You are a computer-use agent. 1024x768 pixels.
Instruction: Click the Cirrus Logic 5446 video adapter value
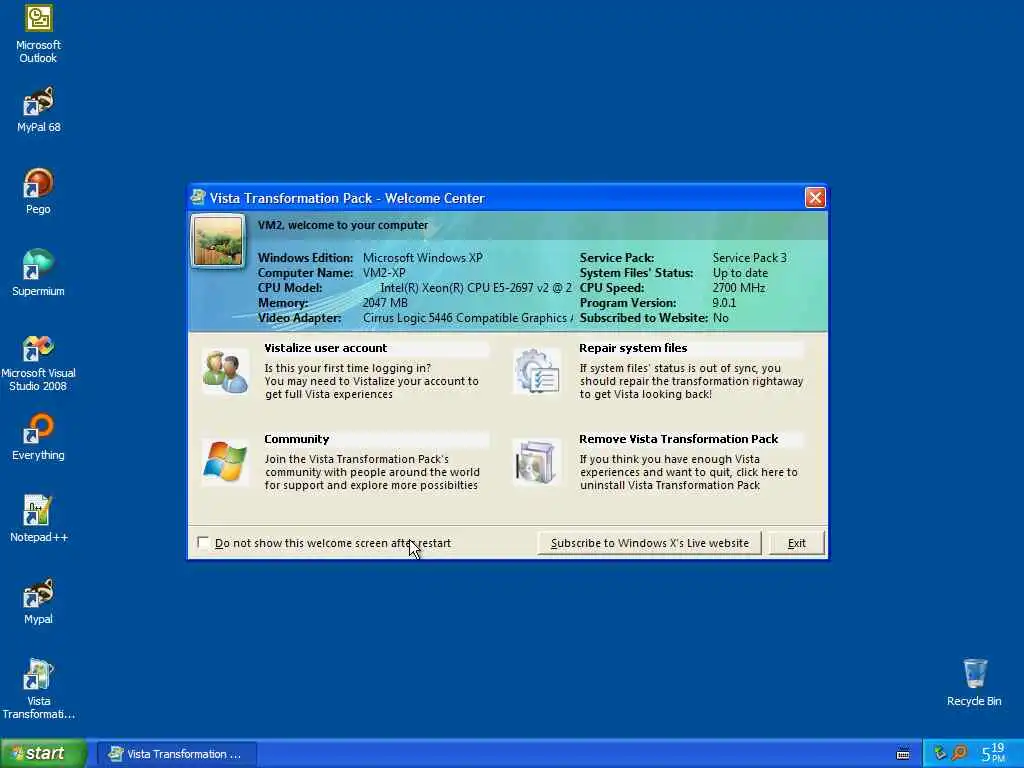[x=468, y=318]
